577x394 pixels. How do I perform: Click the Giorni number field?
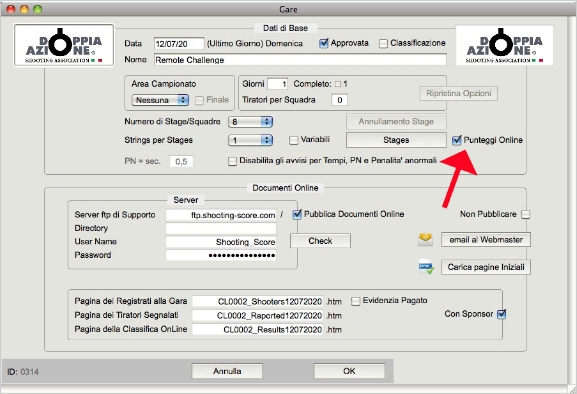point(278,84)
